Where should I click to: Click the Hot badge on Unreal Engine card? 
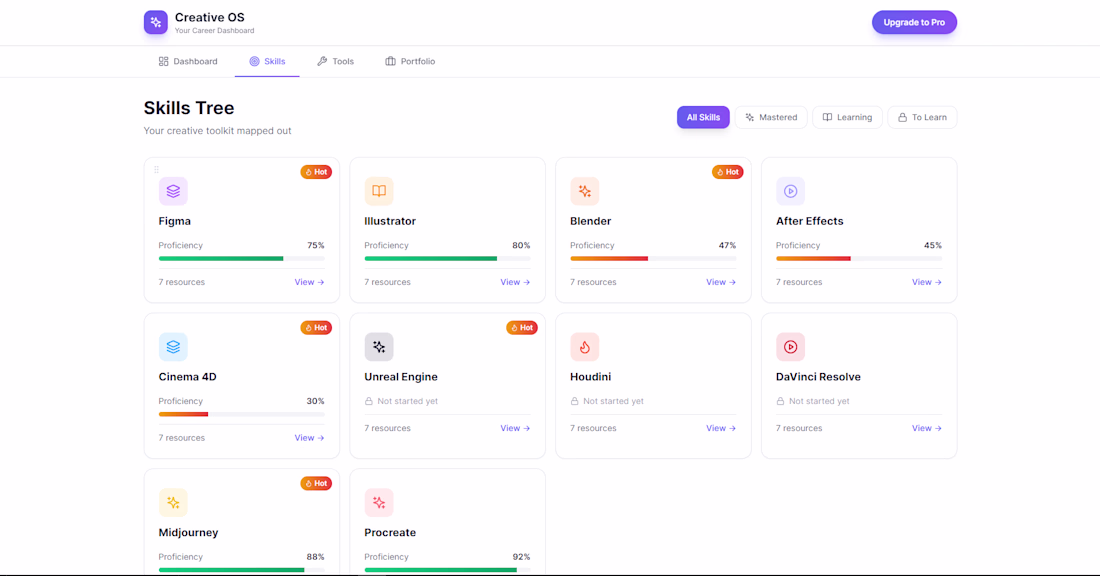(522, 328)
